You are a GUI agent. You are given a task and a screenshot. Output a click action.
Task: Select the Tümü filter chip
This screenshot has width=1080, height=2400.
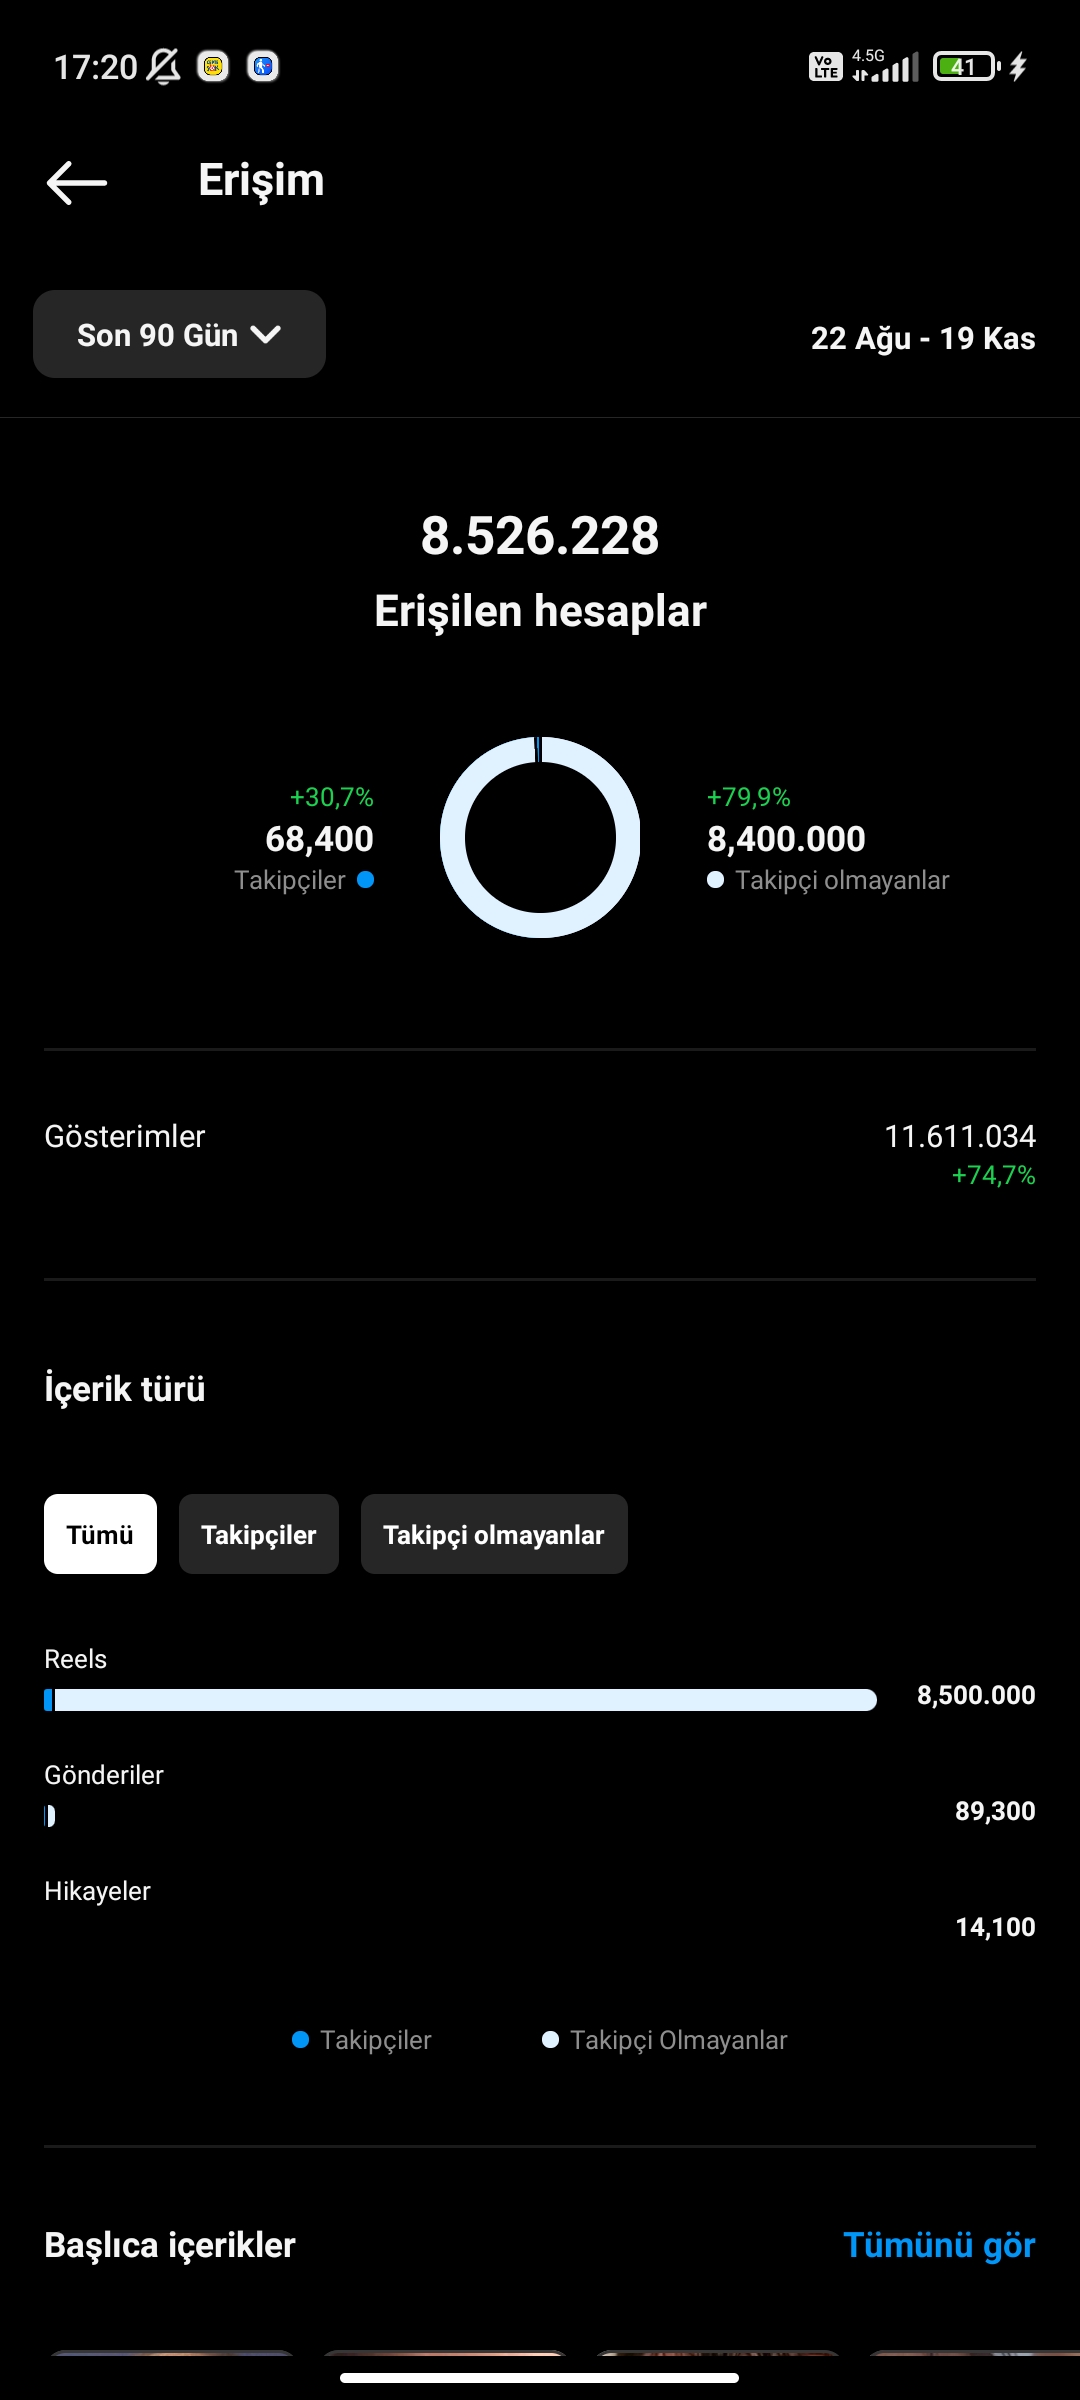pyautogui.click(x=100, y=1534)
